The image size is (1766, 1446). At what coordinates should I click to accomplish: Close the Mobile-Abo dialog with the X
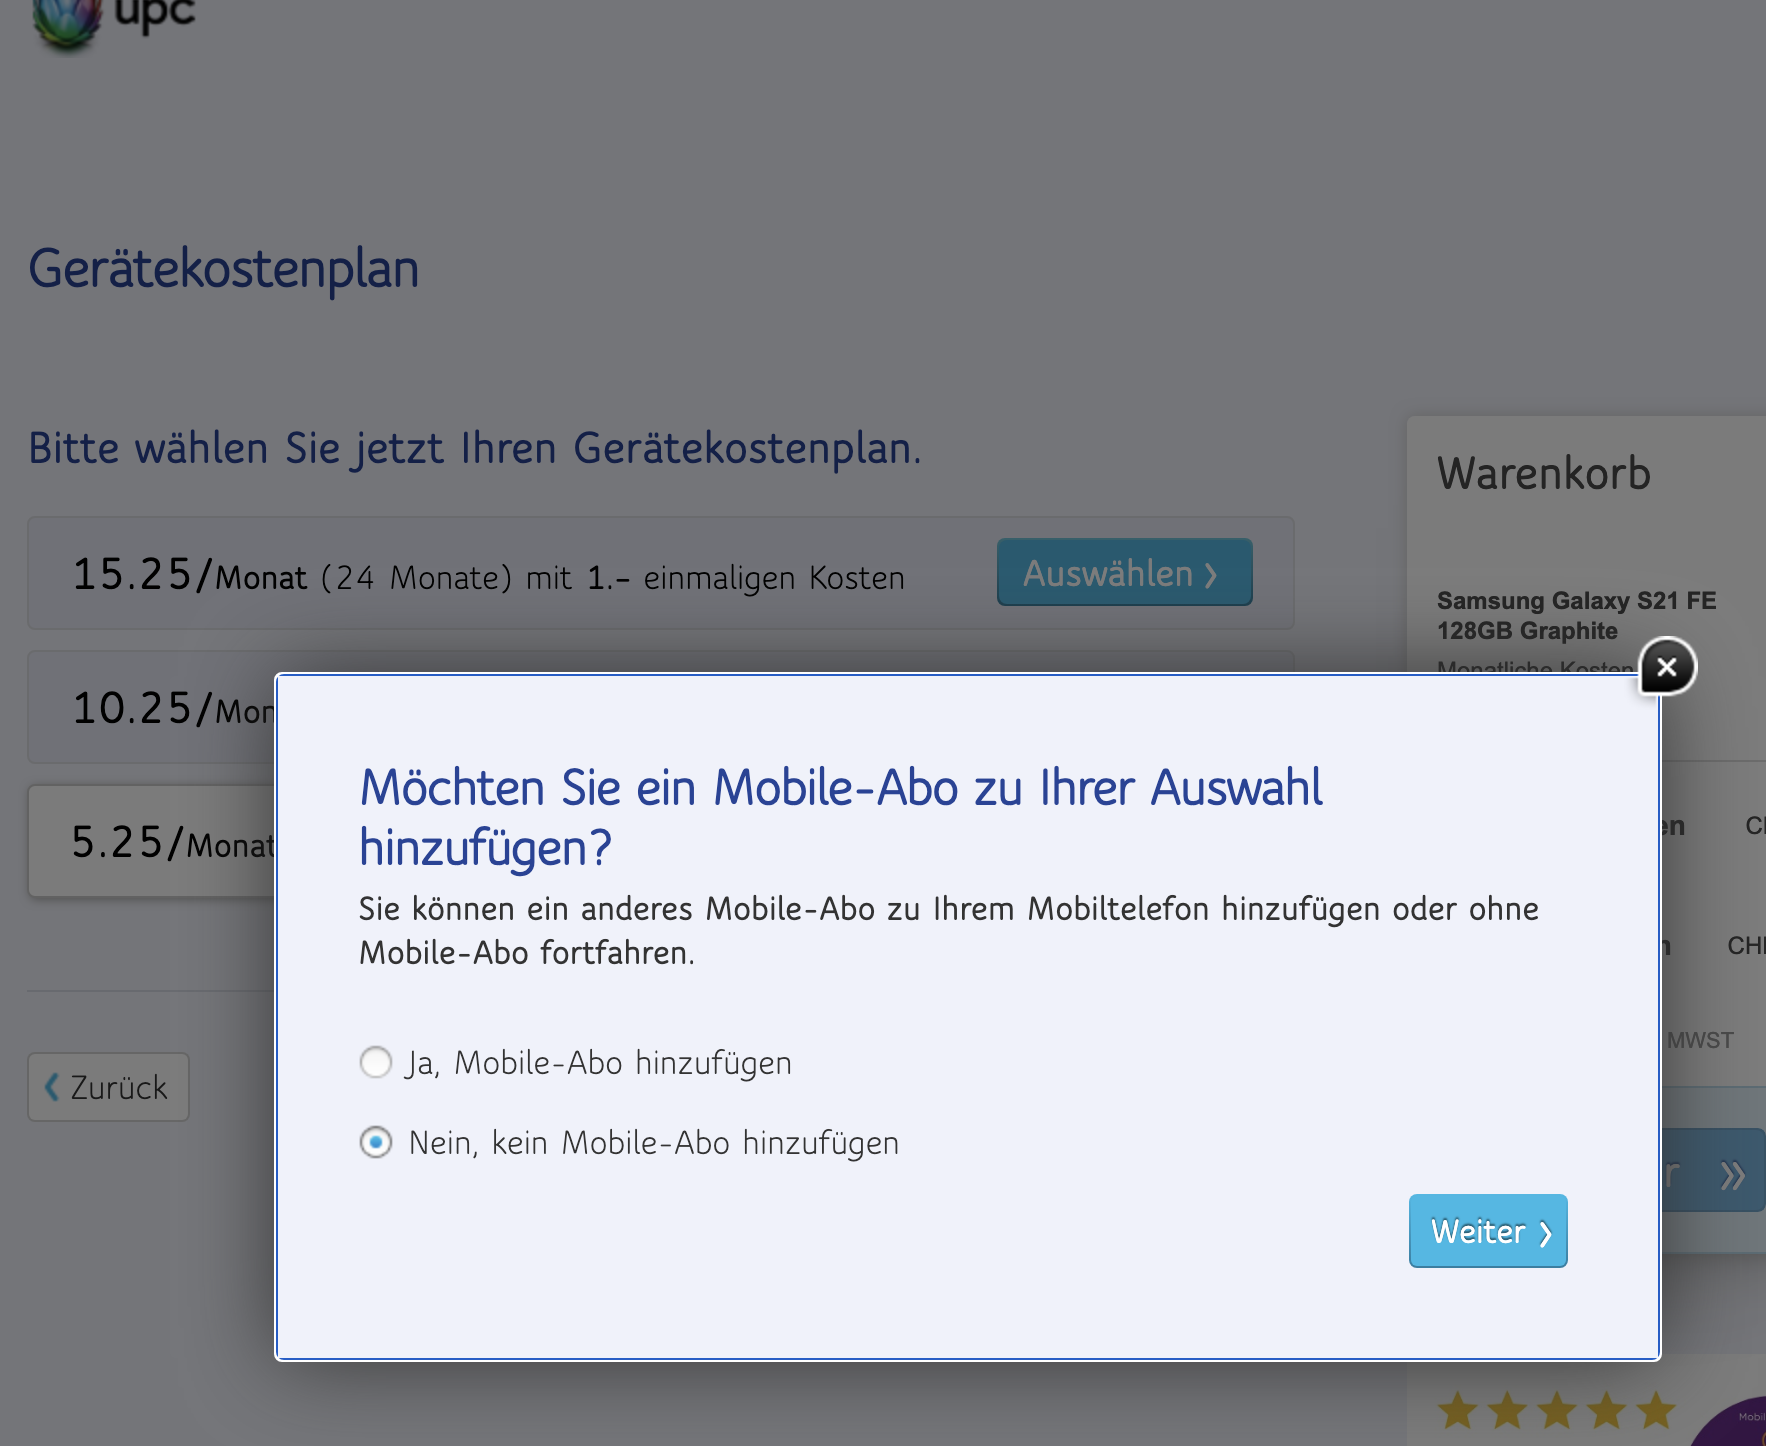[x=1667, y=666]
